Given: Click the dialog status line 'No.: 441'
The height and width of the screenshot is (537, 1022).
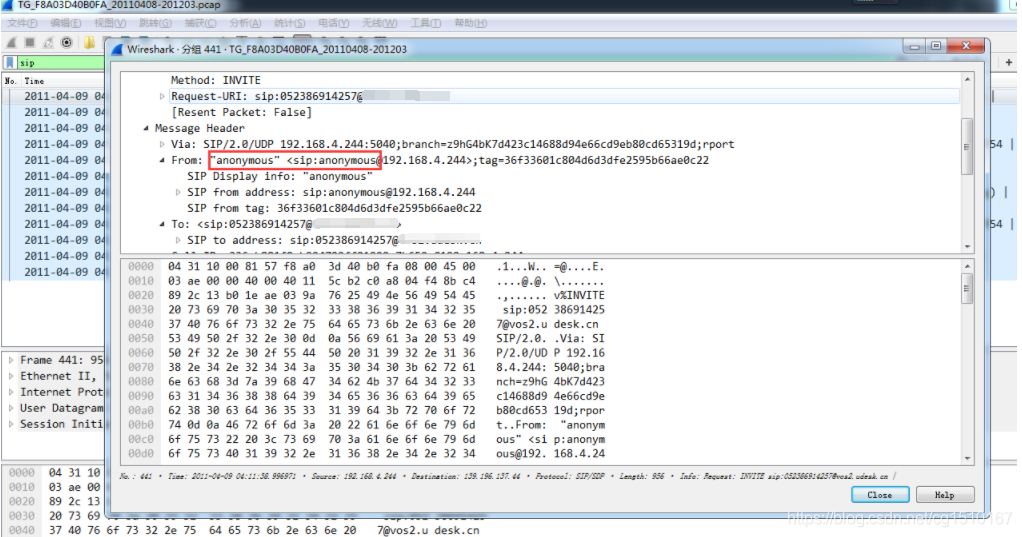Looking at the screenshot, I should point(135,476).
